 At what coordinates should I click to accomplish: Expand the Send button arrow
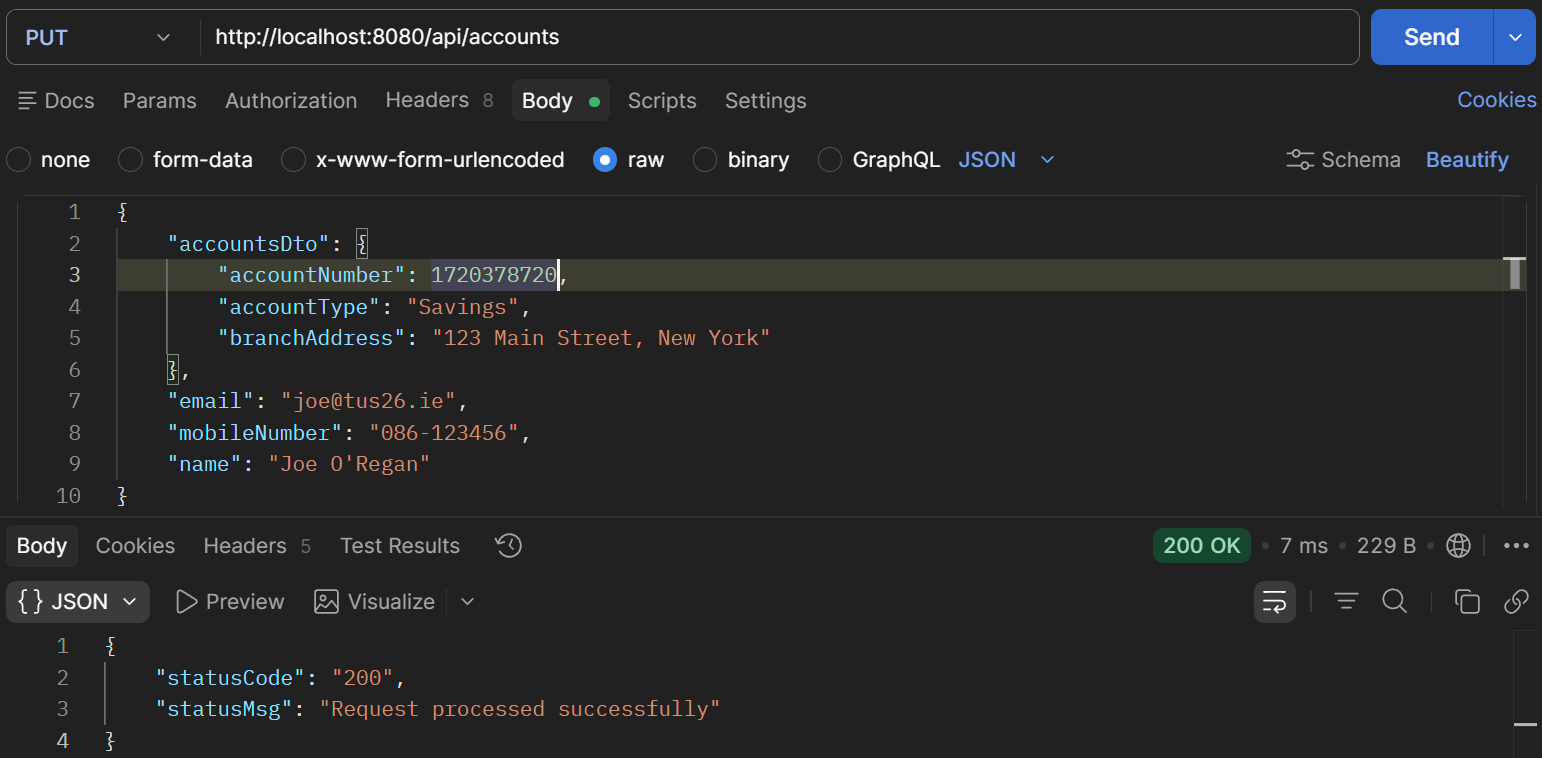pos(1515,37)
